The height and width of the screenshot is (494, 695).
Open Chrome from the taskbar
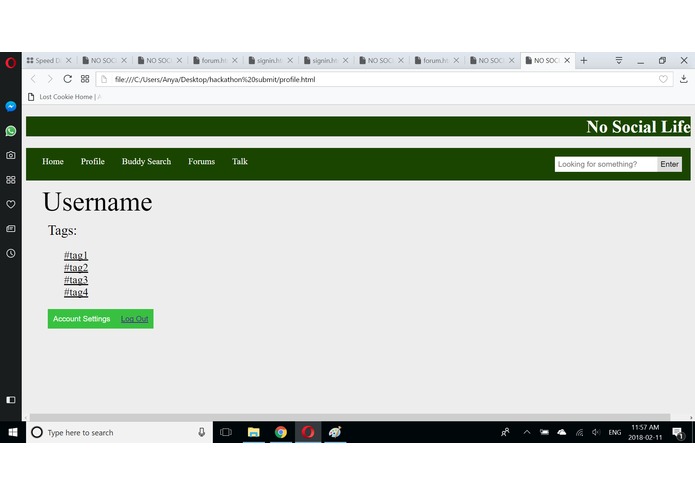click(281, 432)
